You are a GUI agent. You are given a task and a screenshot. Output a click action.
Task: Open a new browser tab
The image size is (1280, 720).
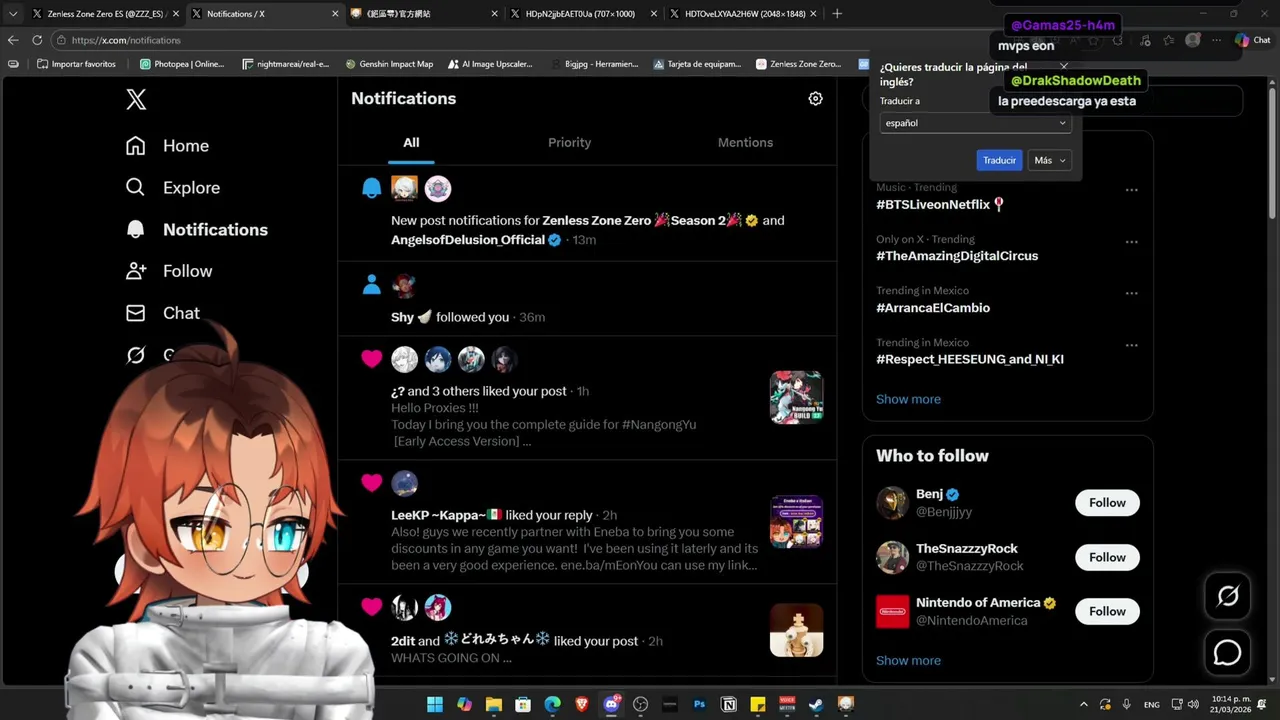tap(837, 14)
